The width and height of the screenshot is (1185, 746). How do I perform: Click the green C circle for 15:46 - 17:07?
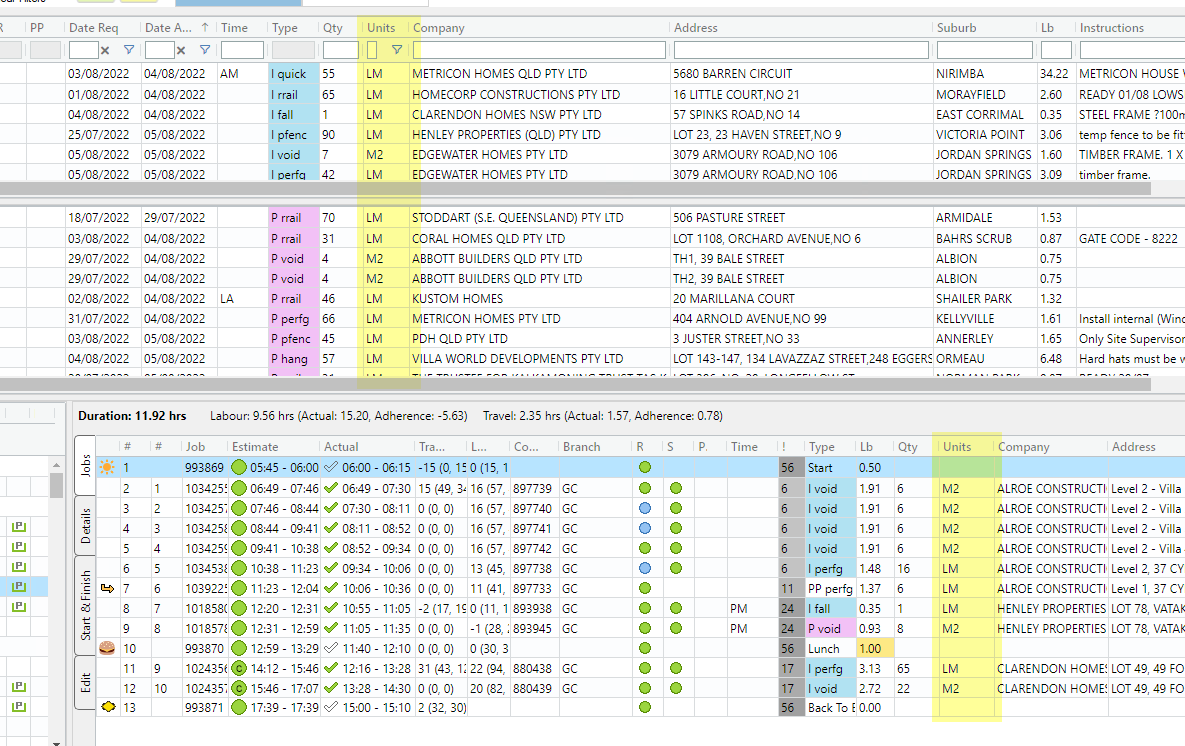(239, 689)
